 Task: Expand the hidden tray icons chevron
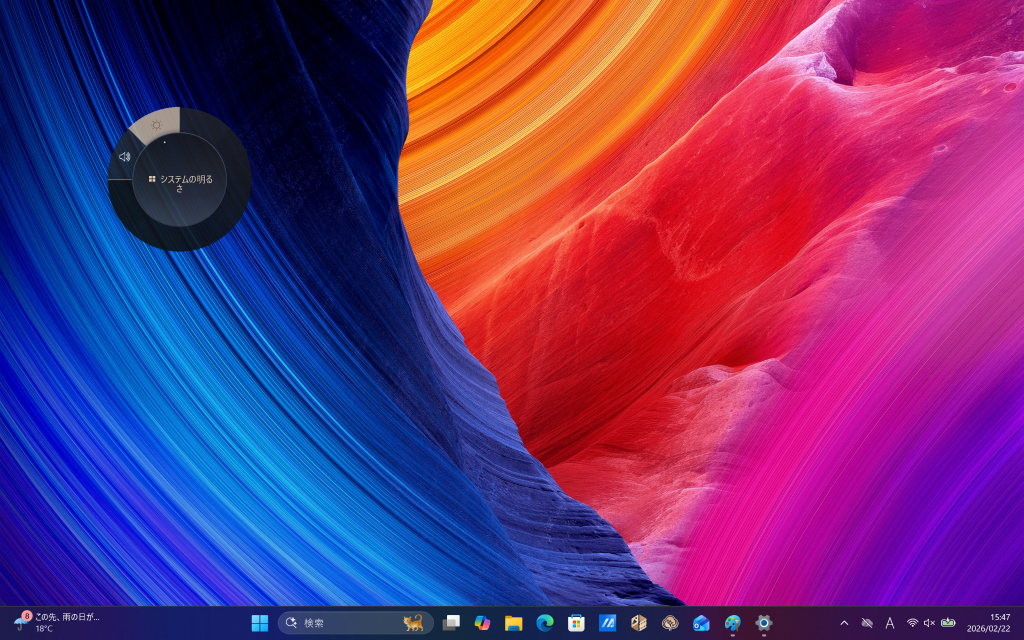pyautogui.click(x=844, y=623)
